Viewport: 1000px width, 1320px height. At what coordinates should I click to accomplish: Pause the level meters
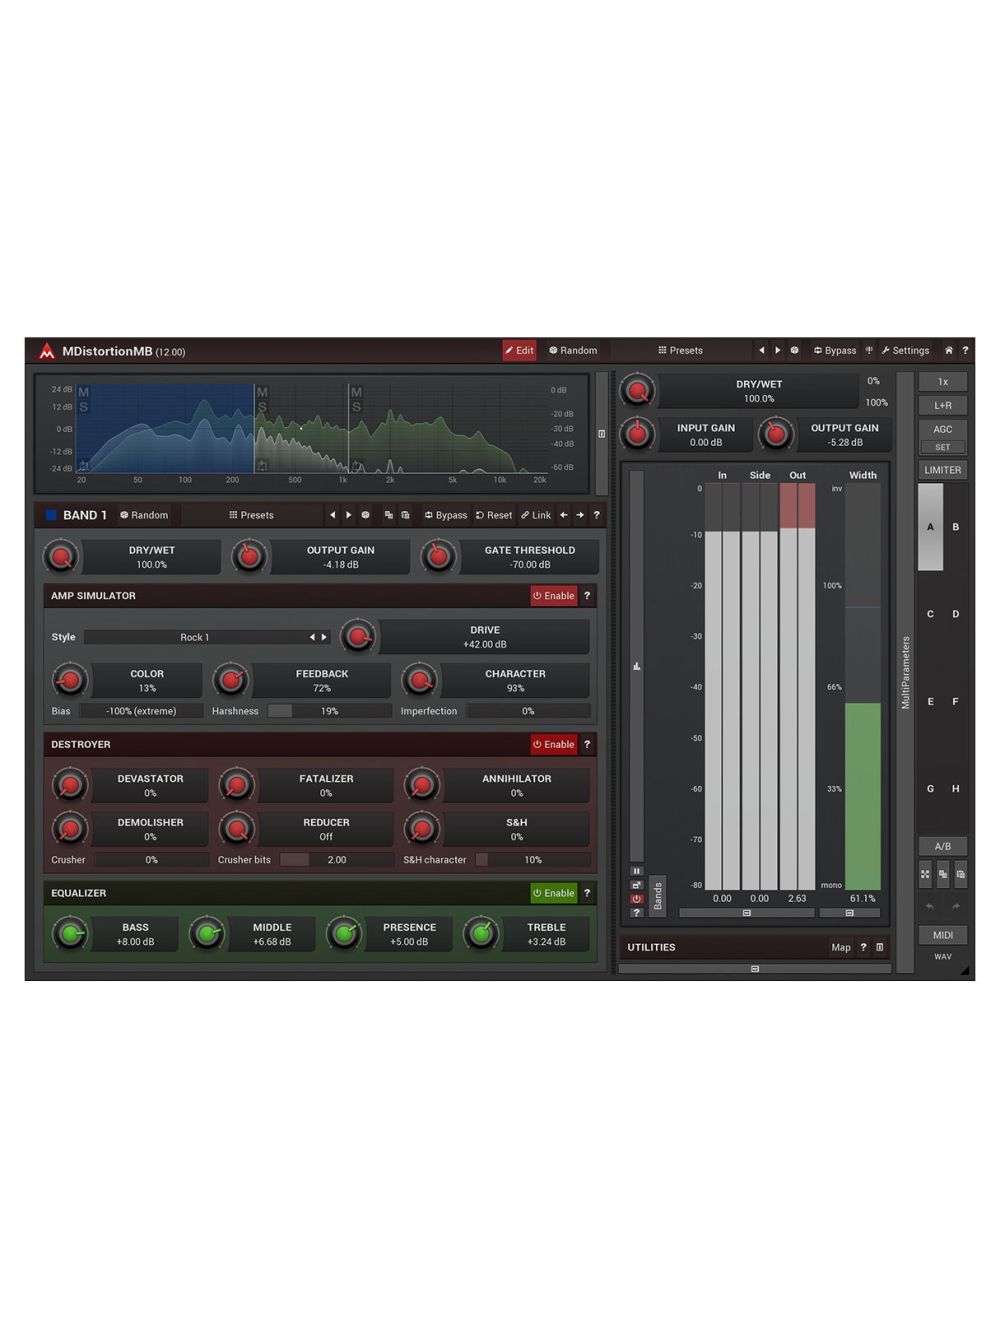pyautogui.click(x=636, y=871)
